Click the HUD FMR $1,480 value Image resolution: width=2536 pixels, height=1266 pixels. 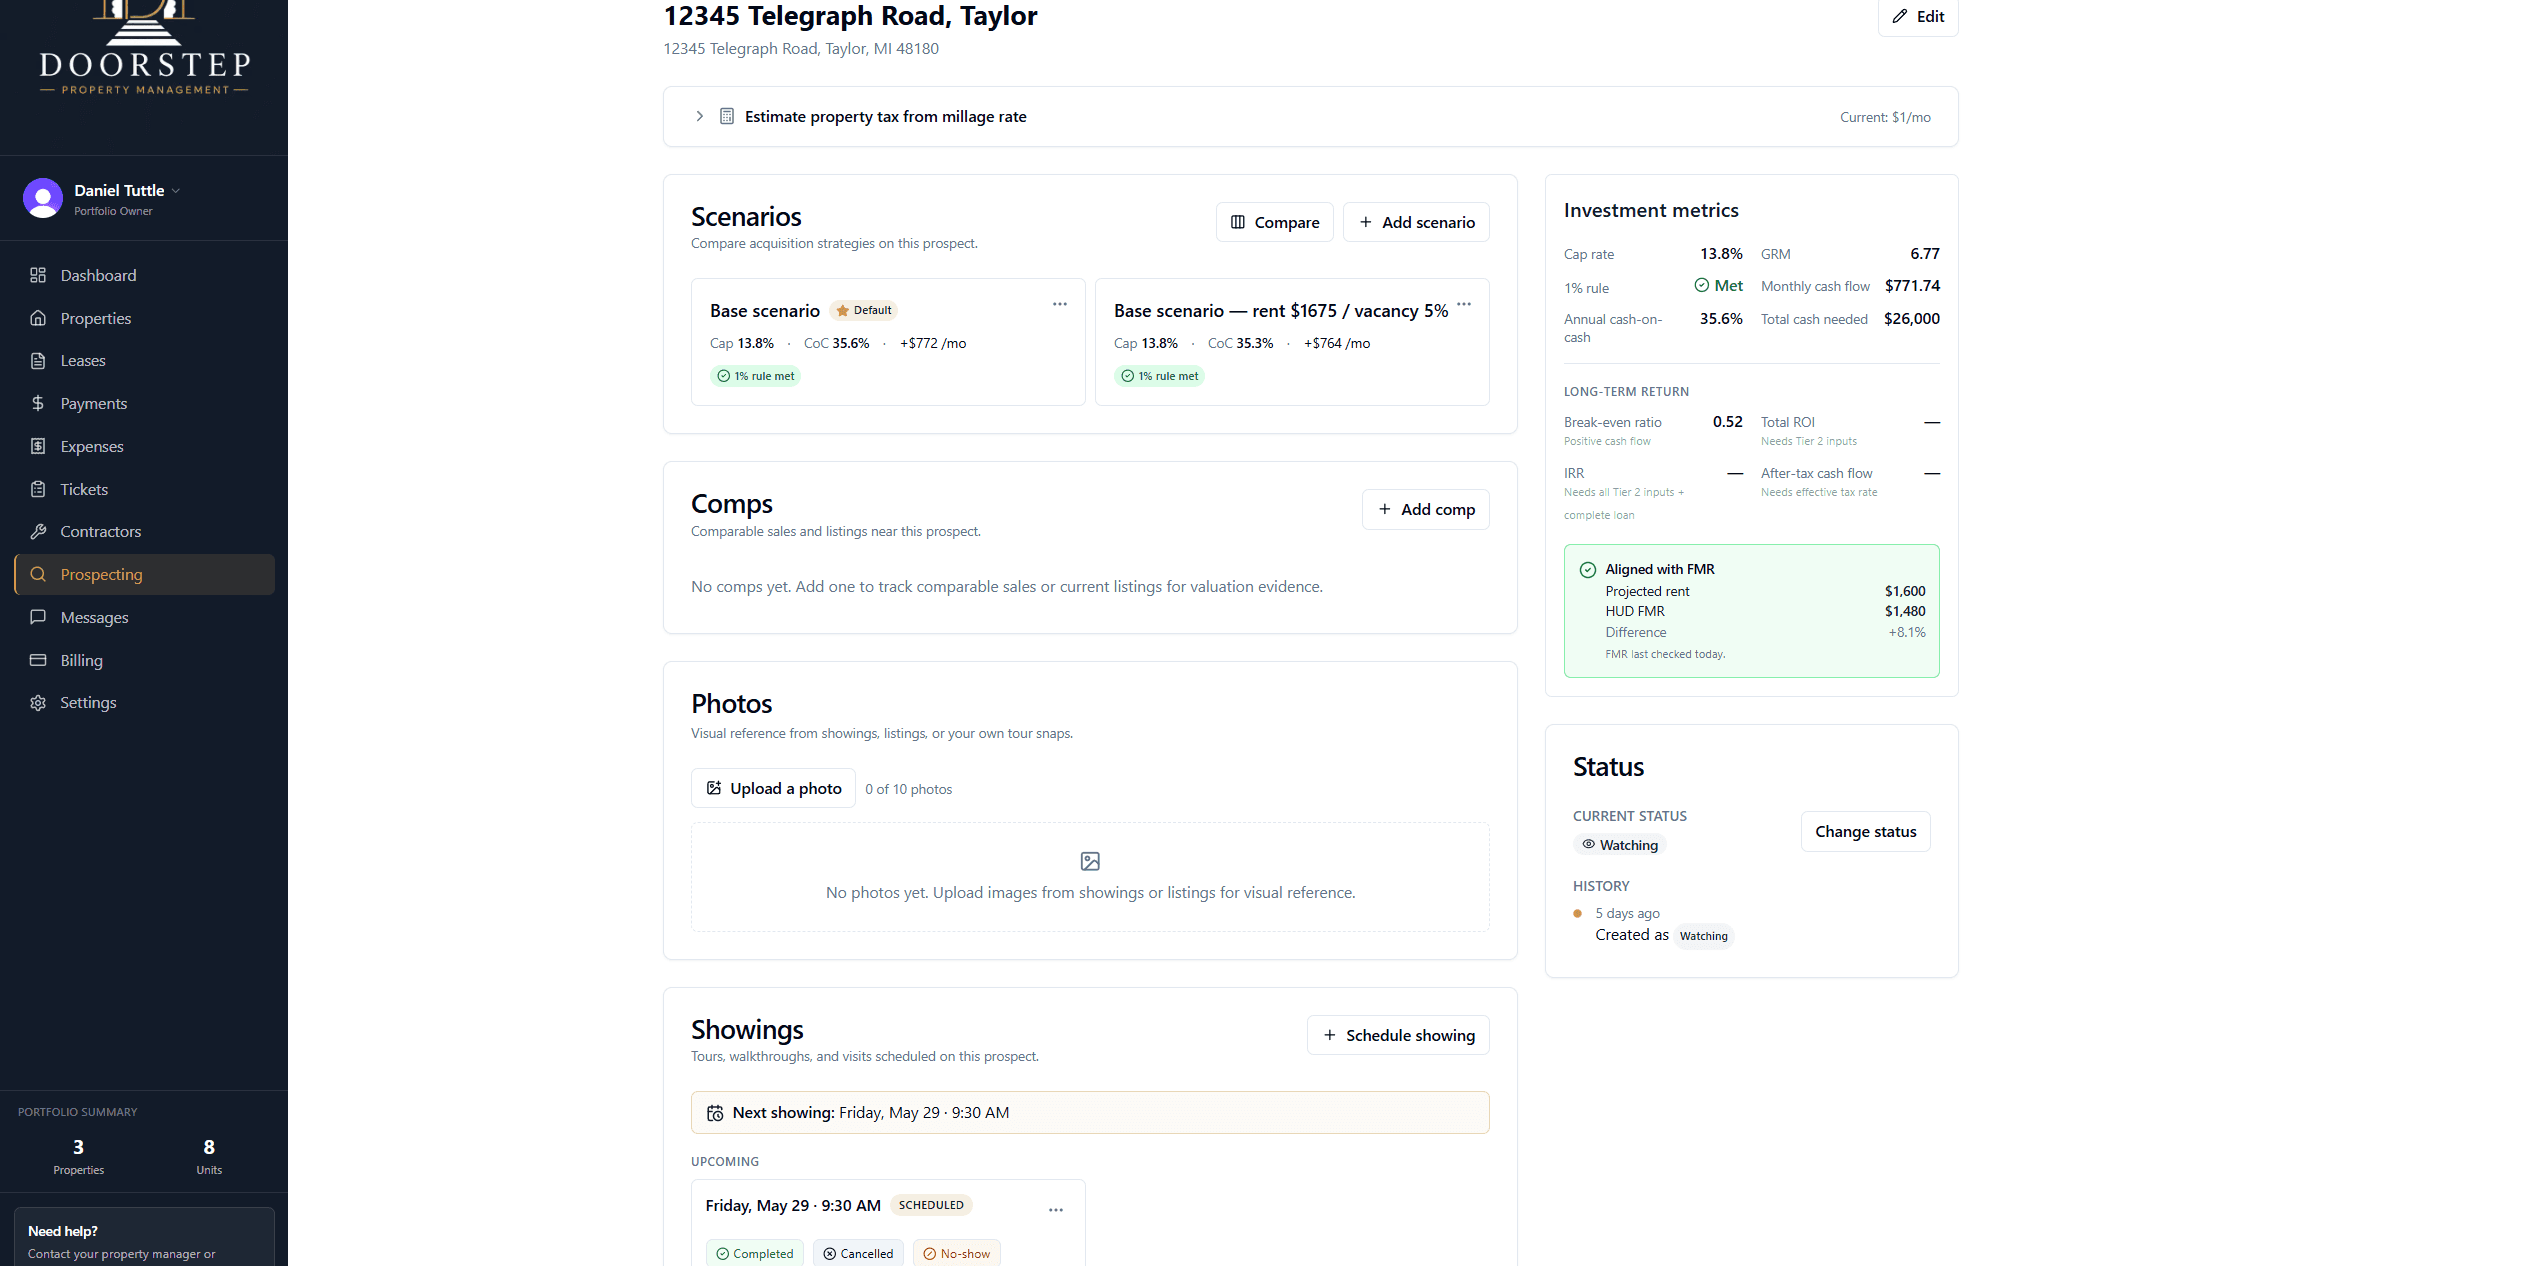point(1905,611)
